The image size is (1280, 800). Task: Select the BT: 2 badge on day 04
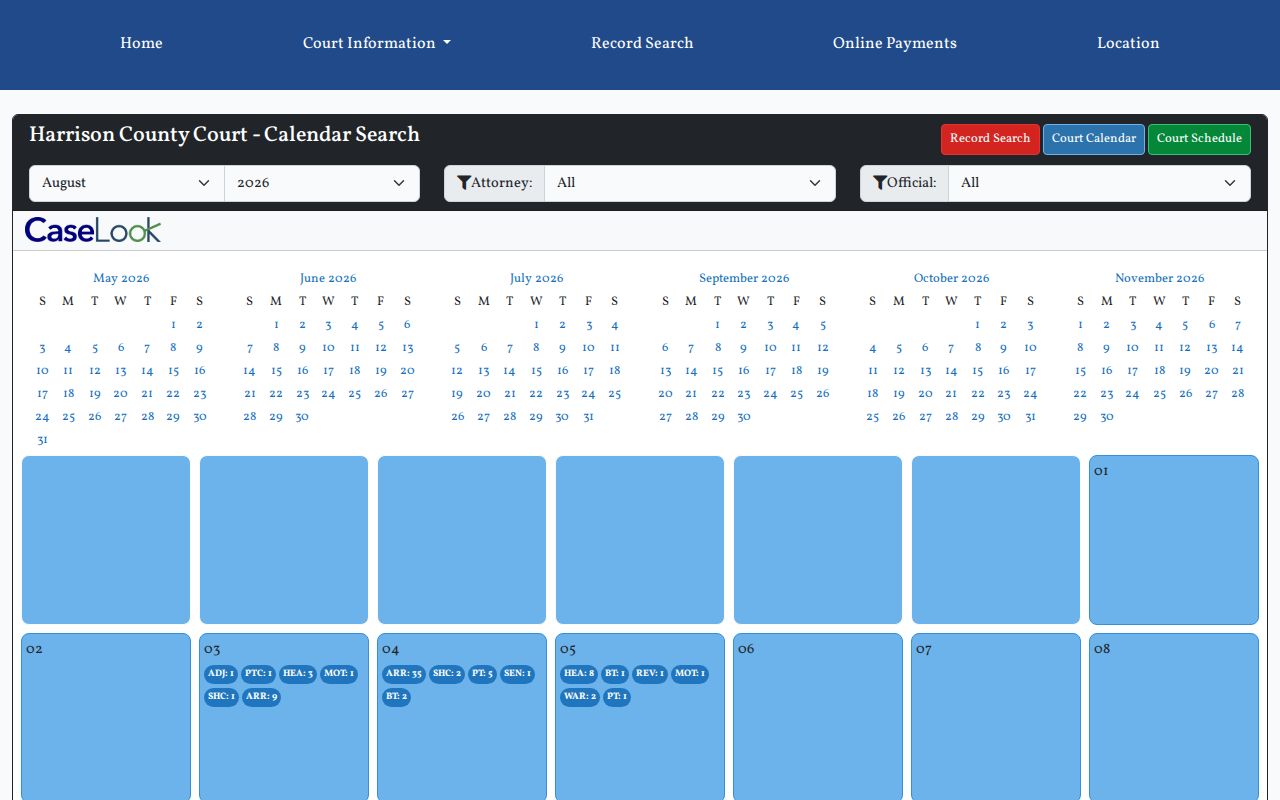pyautogui.click(x=396, y=697)
